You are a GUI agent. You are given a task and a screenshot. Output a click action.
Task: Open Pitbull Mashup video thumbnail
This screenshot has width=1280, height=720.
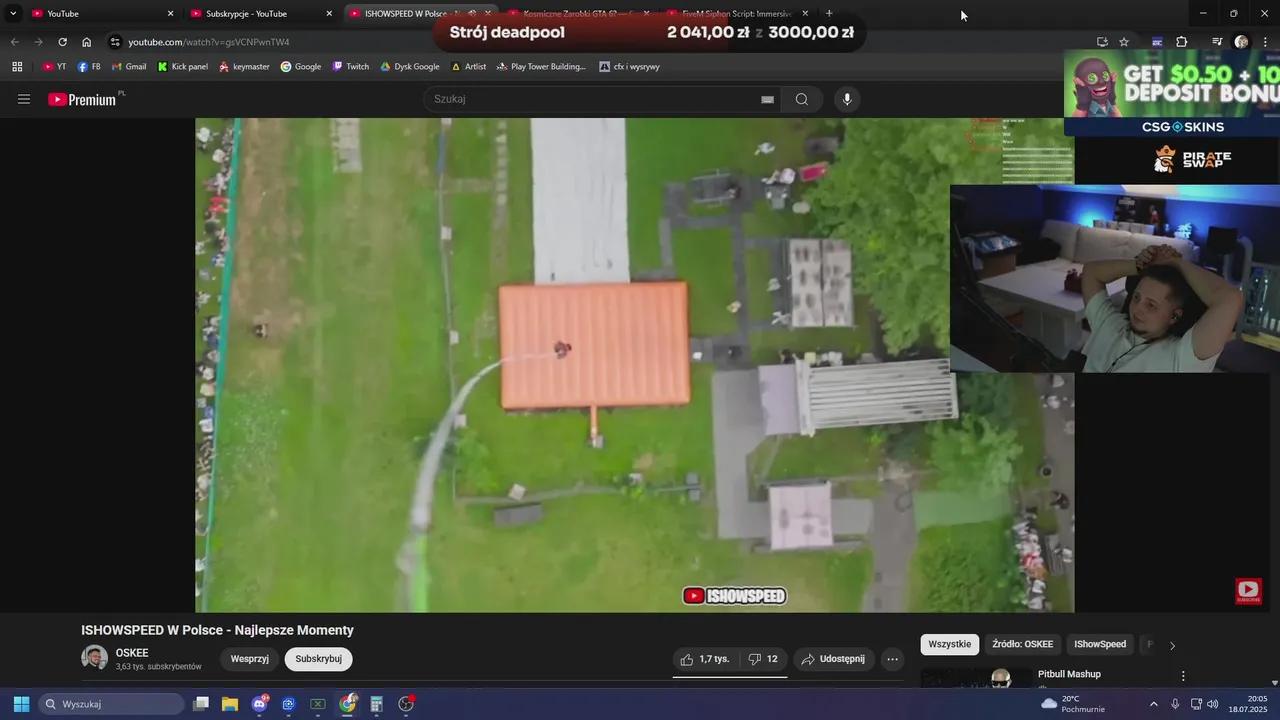[x=975, y=677]
